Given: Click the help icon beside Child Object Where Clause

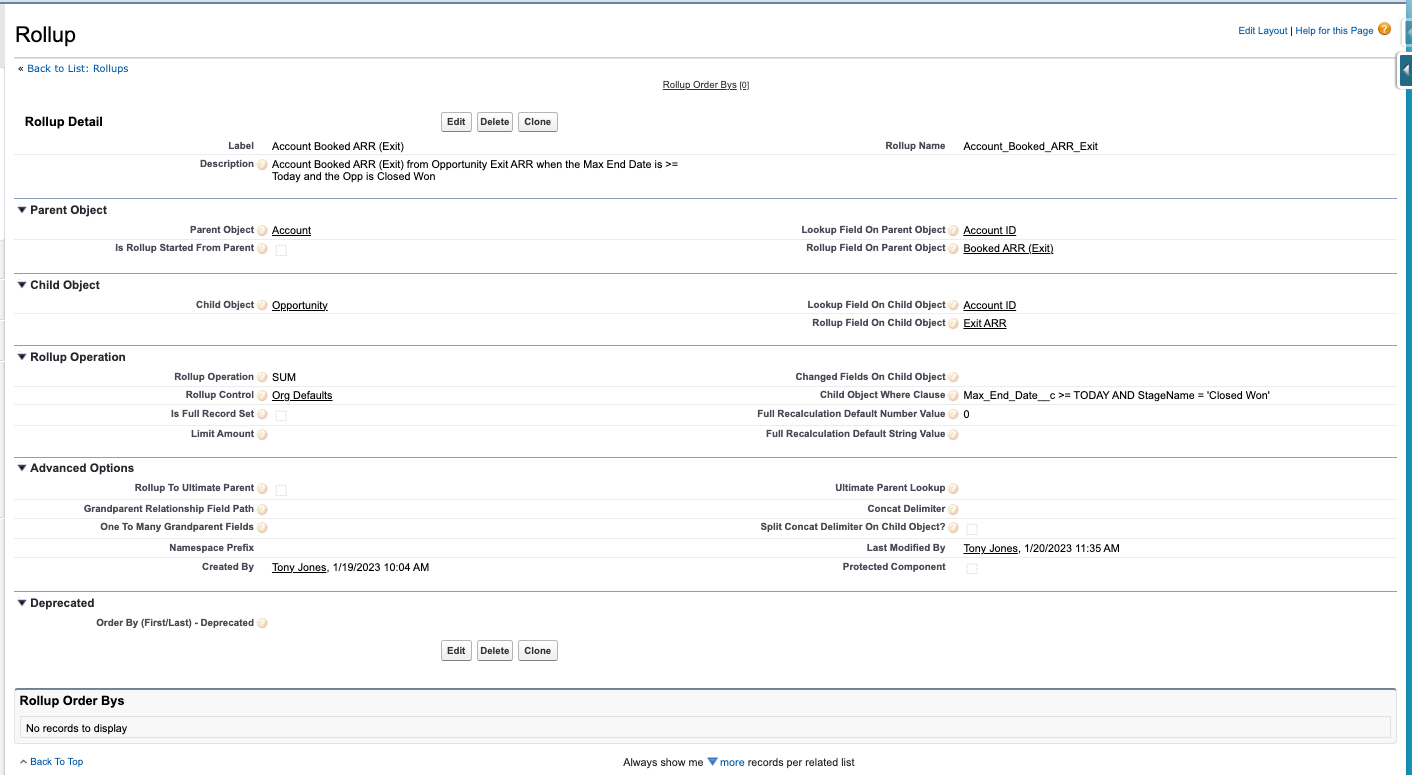Looking at the screenshot, I should click(x=953, y=395).
